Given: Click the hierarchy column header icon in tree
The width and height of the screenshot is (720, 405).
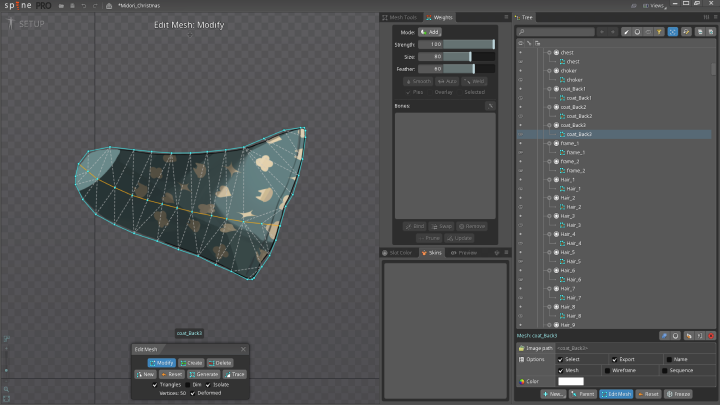Looking at the screenshot, I should tap(537, 43).
